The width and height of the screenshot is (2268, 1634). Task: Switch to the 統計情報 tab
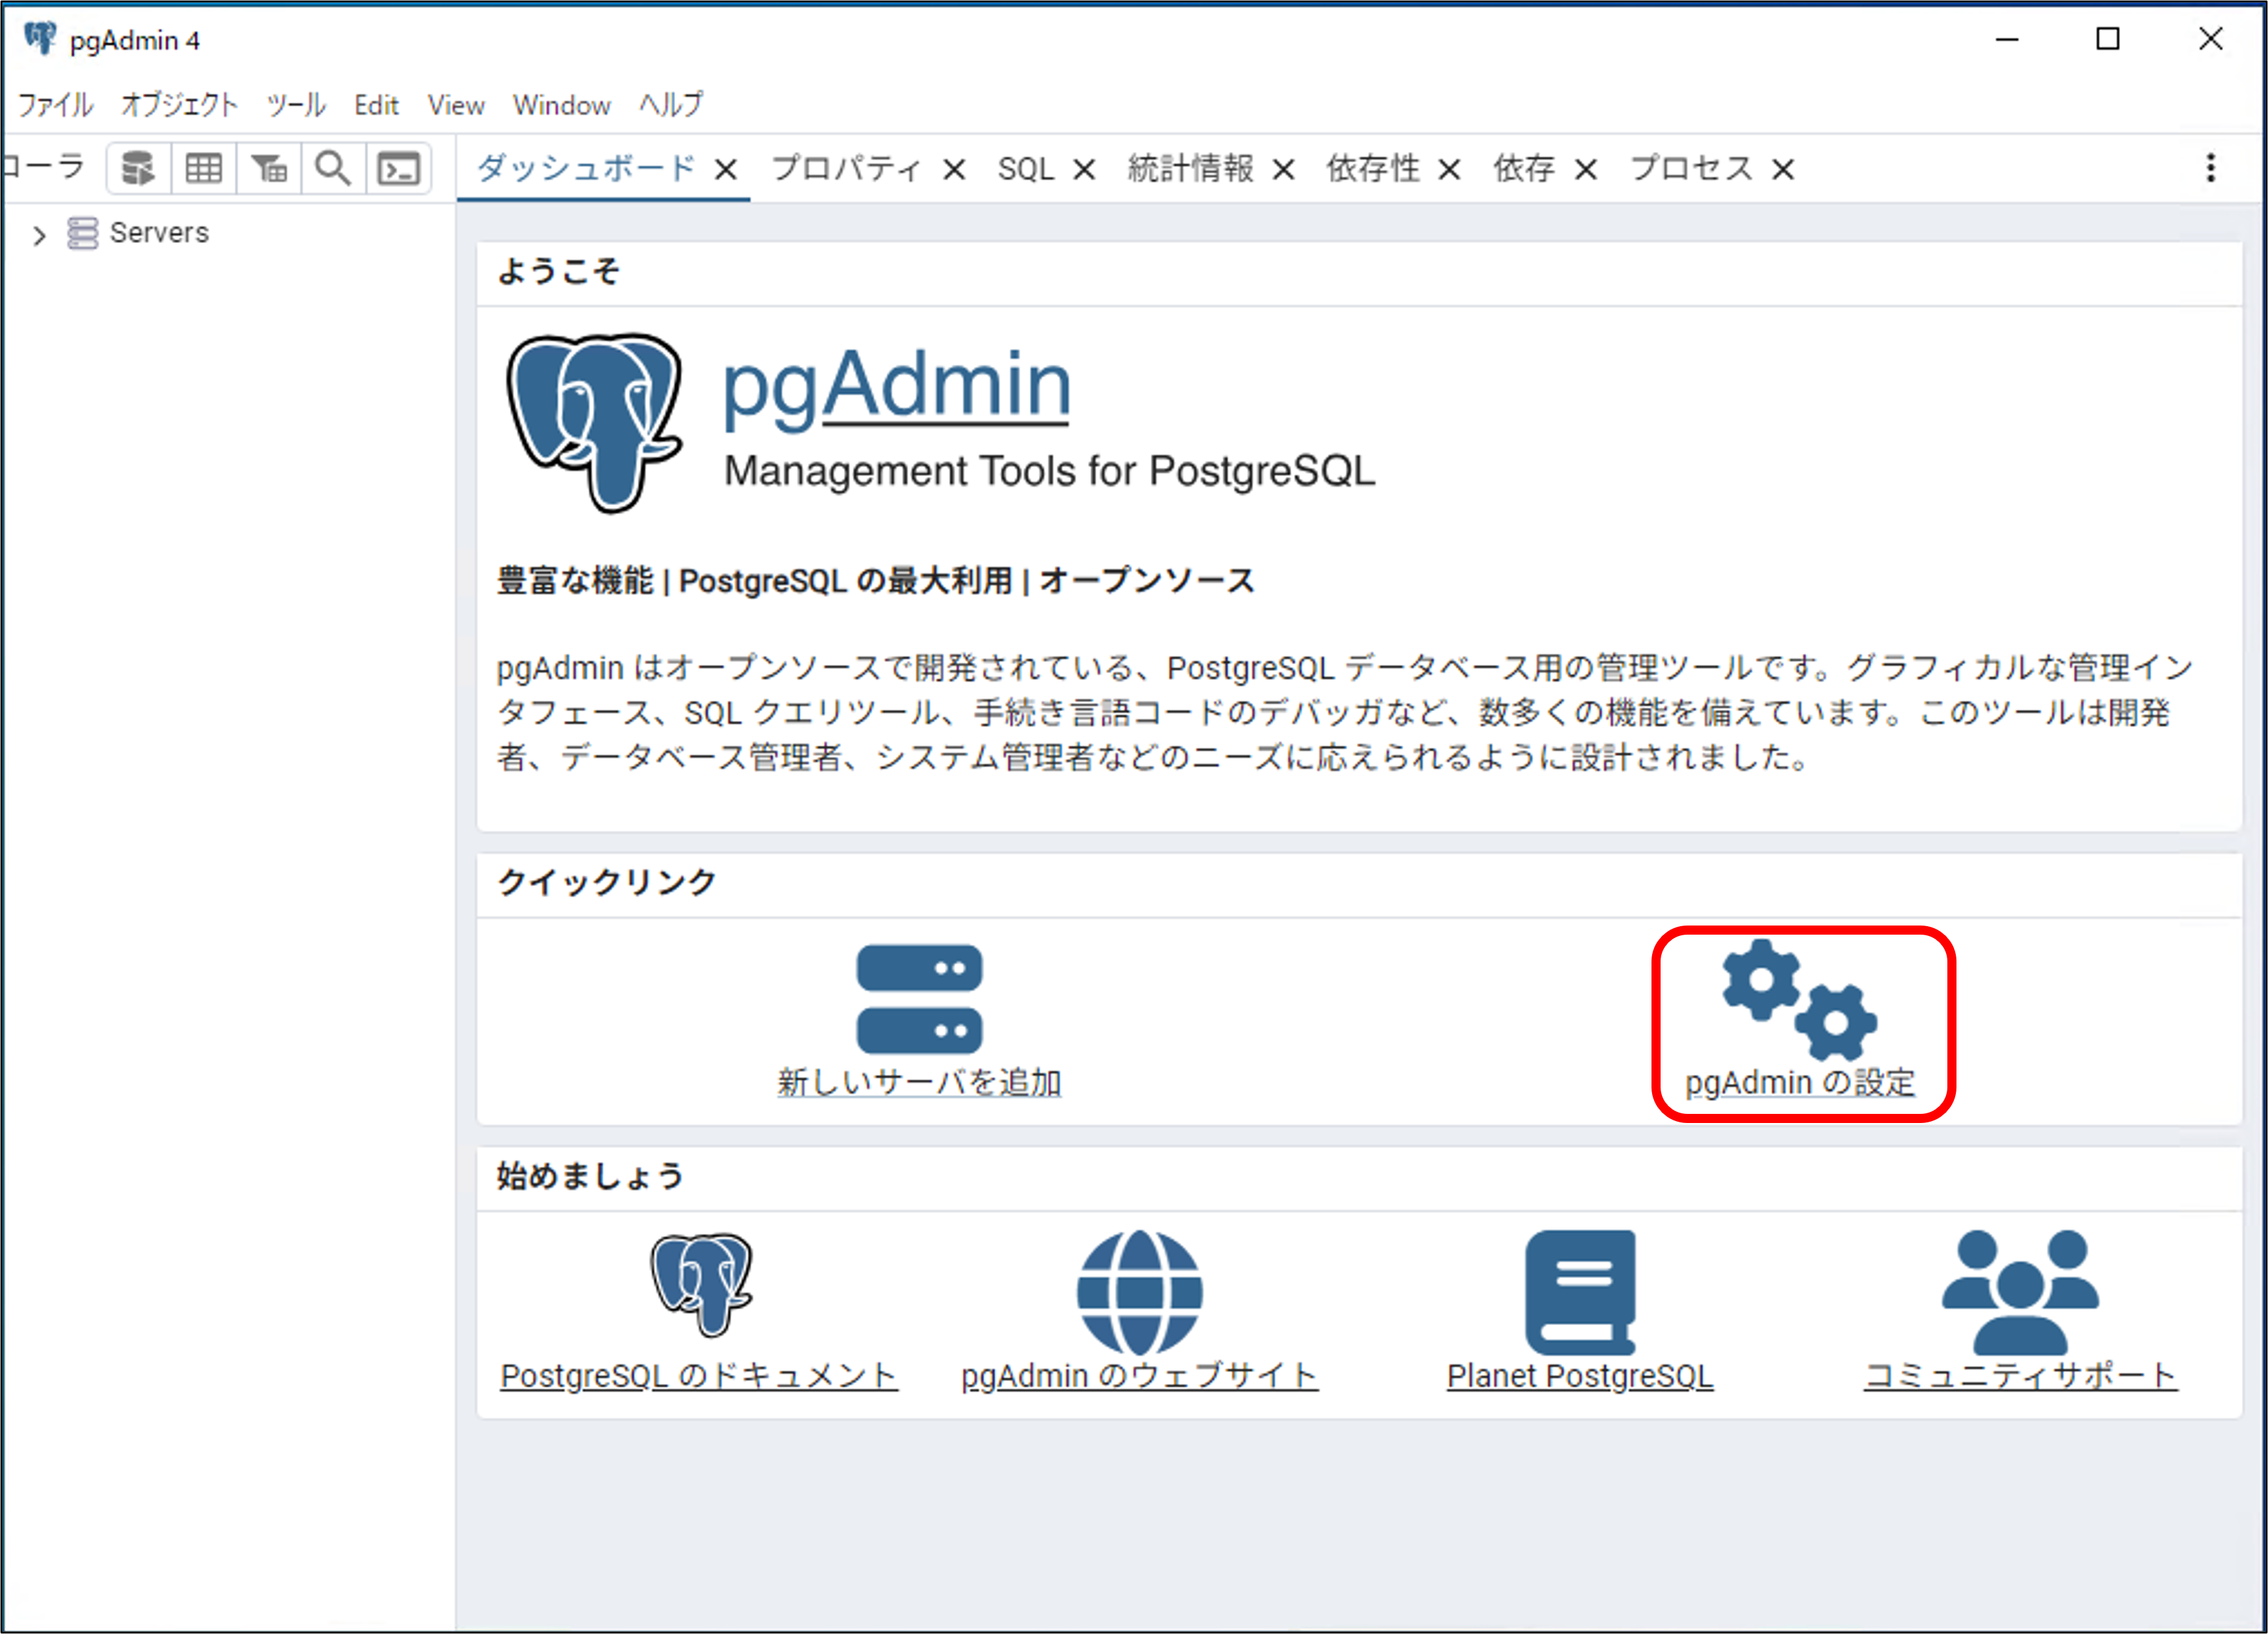point(1189,168)
